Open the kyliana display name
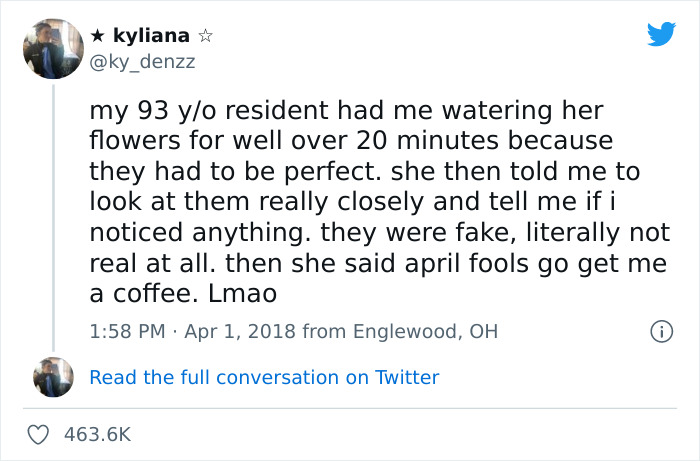 (151, 36)
